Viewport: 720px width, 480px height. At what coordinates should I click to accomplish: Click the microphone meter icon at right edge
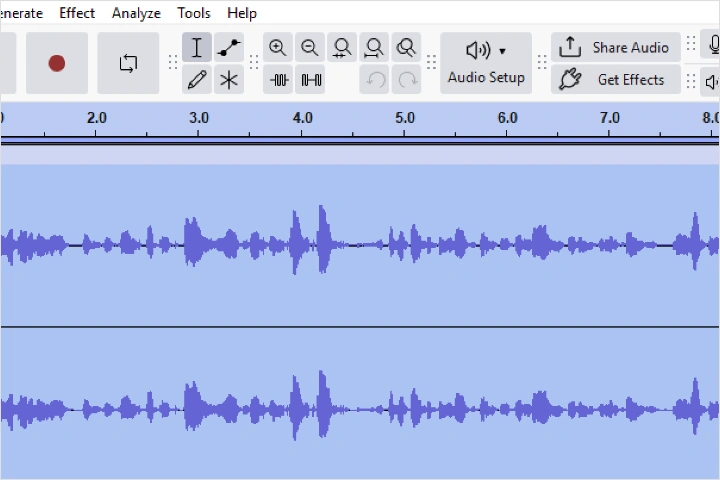(713, 45)
